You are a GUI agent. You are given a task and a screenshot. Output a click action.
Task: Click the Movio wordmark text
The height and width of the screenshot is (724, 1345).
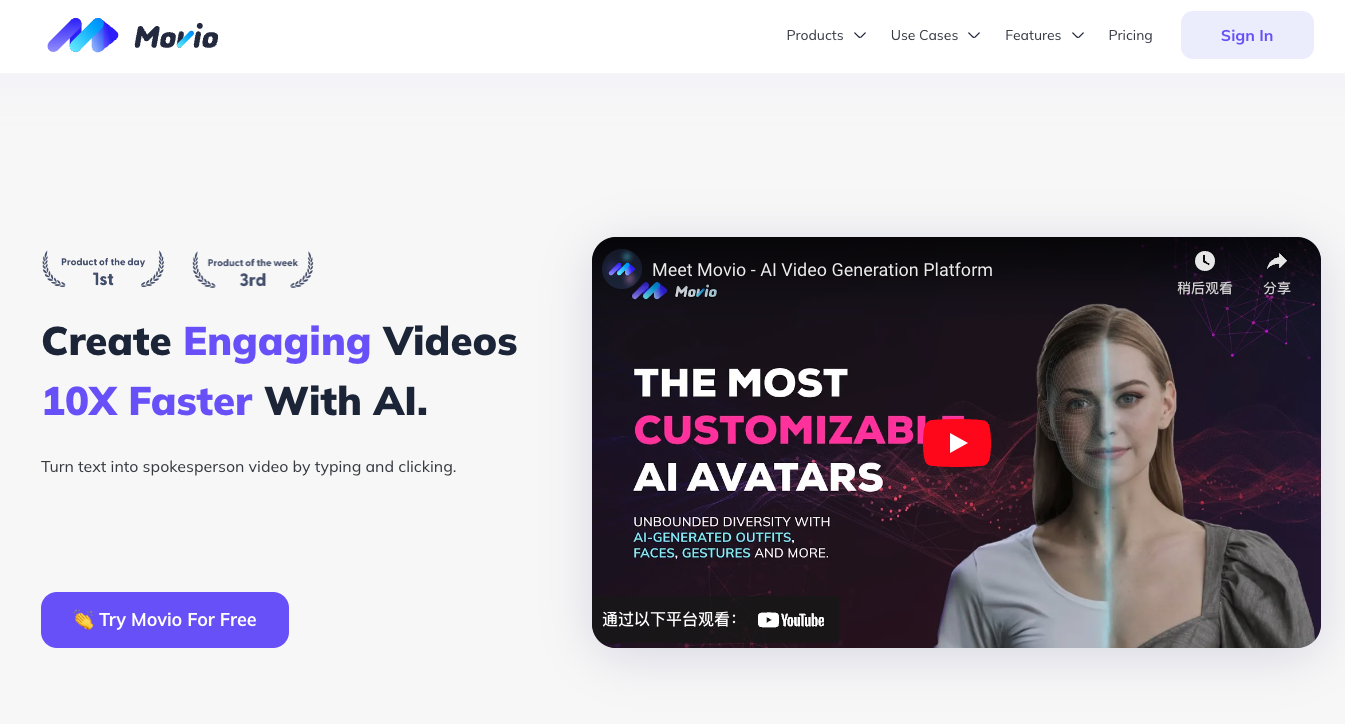click(x=176, y=37)
